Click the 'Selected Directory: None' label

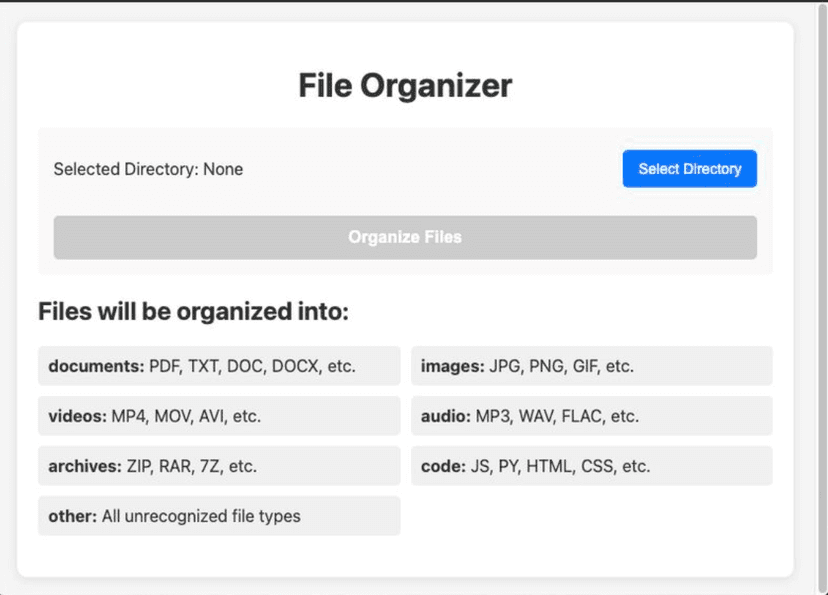click(x=148, y=169)
